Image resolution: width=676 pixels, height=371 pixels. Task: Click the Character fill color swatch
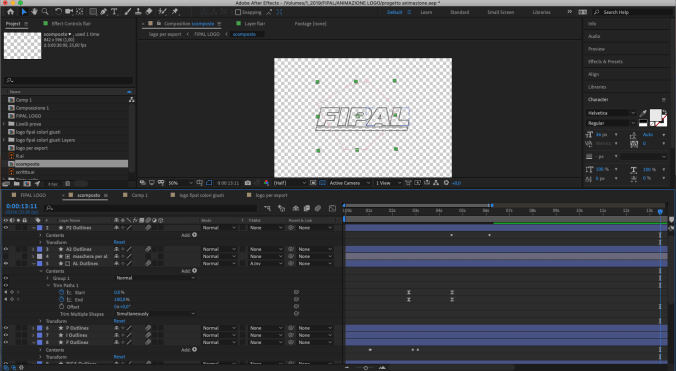pyautogui.click(x=655, y=114)
